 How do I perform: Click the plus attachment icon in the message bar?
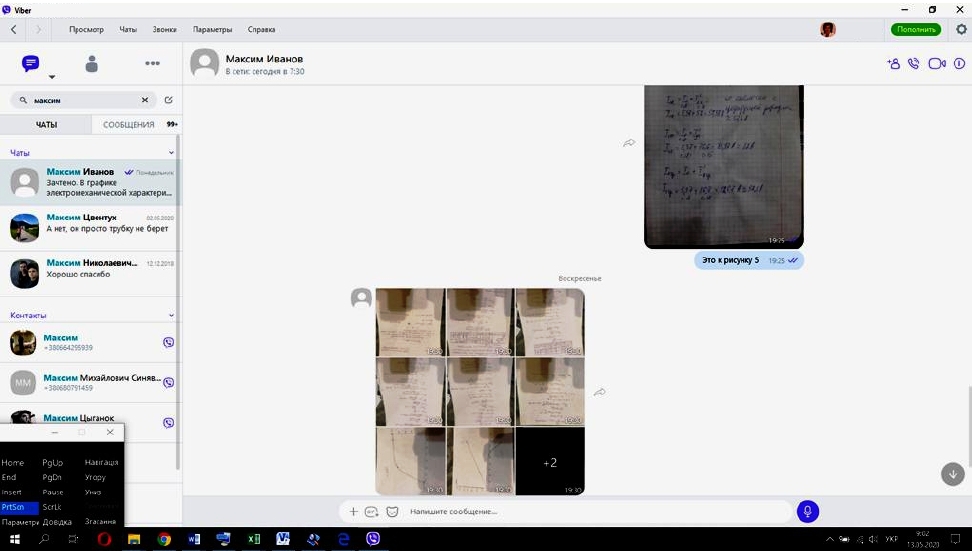coord(353,511)
